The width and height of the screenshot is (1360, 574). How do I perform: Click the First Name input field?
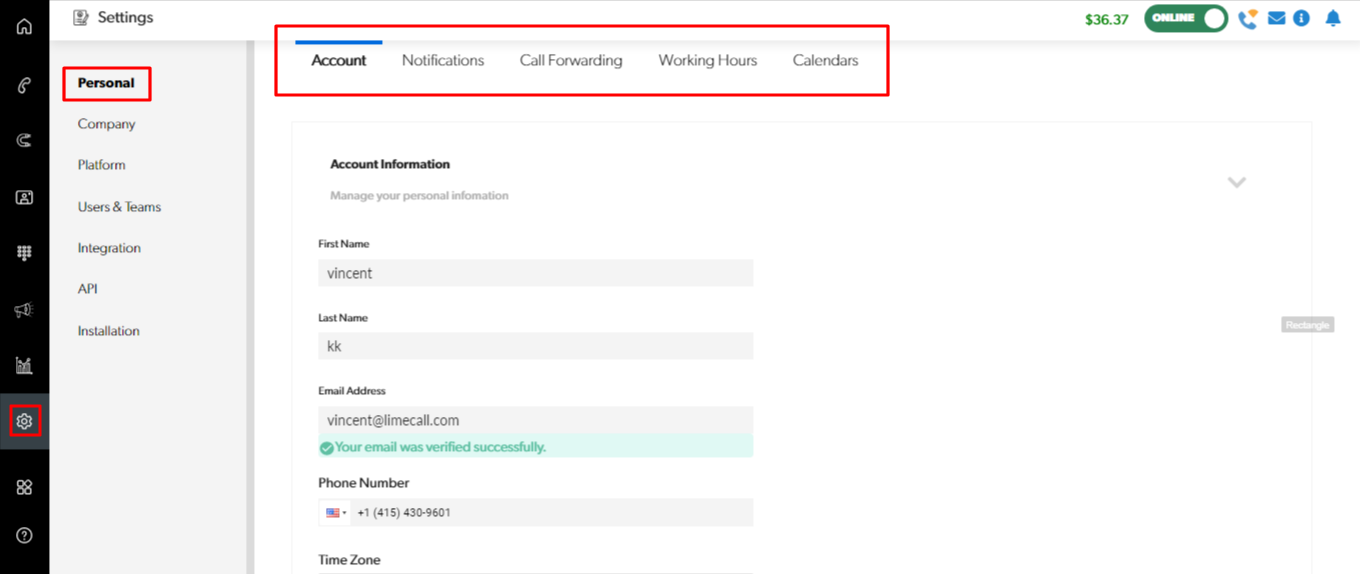click(x=535, y=273)
